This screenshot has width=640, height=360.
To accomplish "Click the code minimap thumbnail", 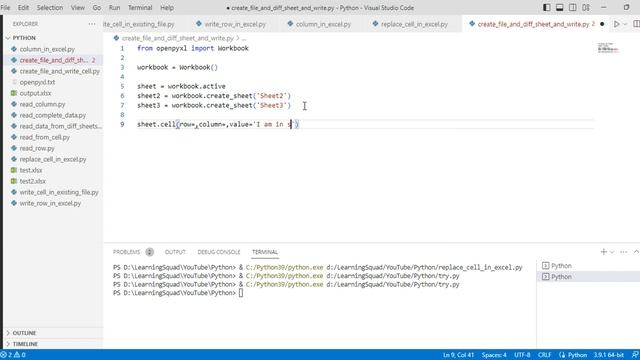I will click(608, 48).
